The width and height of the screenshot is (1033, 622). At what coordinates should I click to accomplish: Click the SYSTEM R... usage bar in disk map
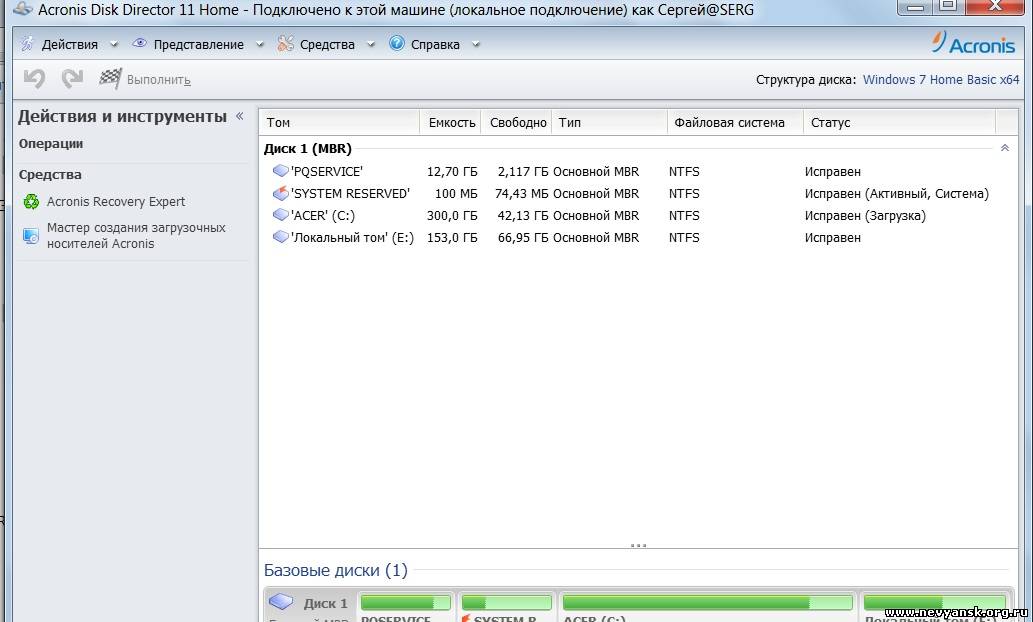point(507,602)
